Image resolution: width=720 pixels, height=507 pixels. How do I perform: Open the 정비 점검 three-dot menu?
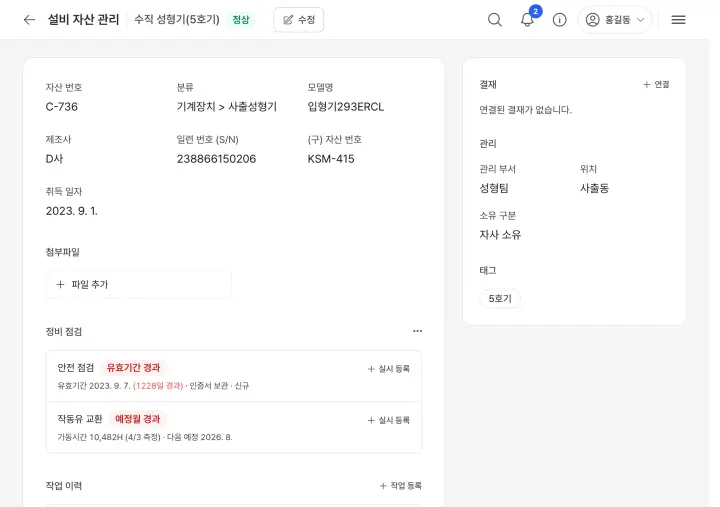click(x=417, y=331)
